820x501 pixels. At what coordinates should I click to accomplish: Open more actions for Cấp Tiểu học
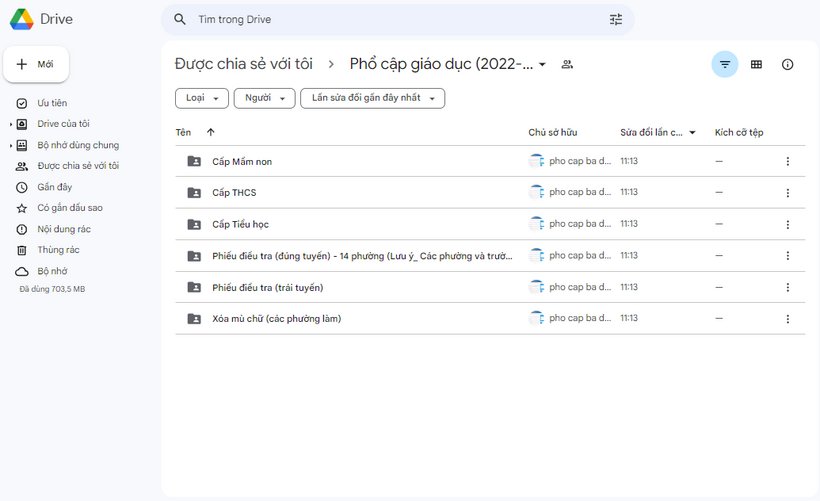pos(788,224)
